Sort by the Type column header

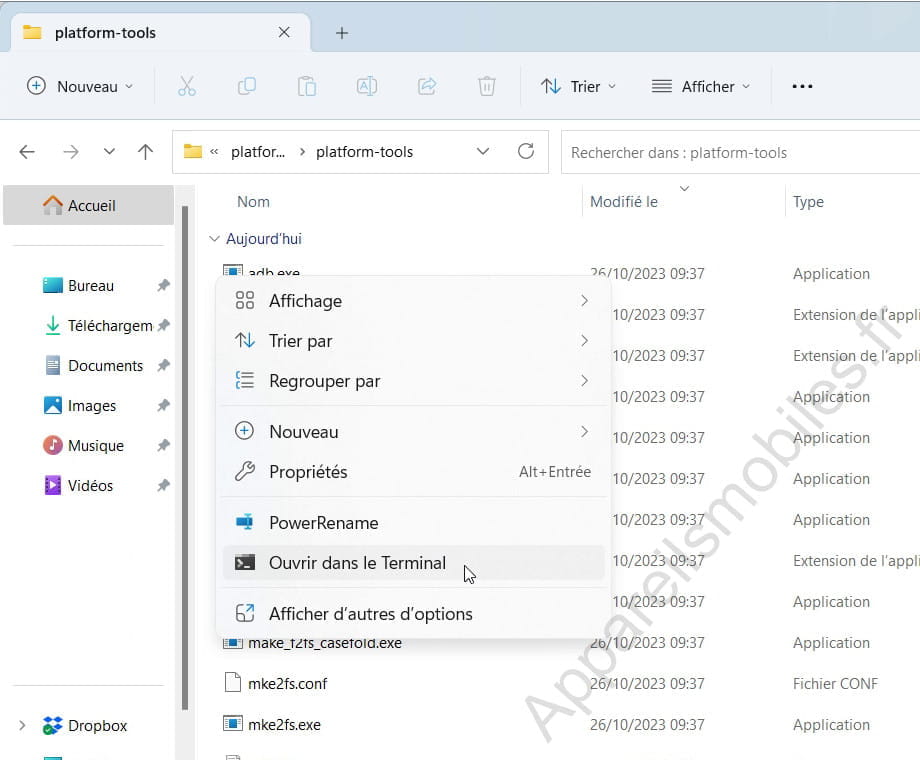tap(808, 201)
